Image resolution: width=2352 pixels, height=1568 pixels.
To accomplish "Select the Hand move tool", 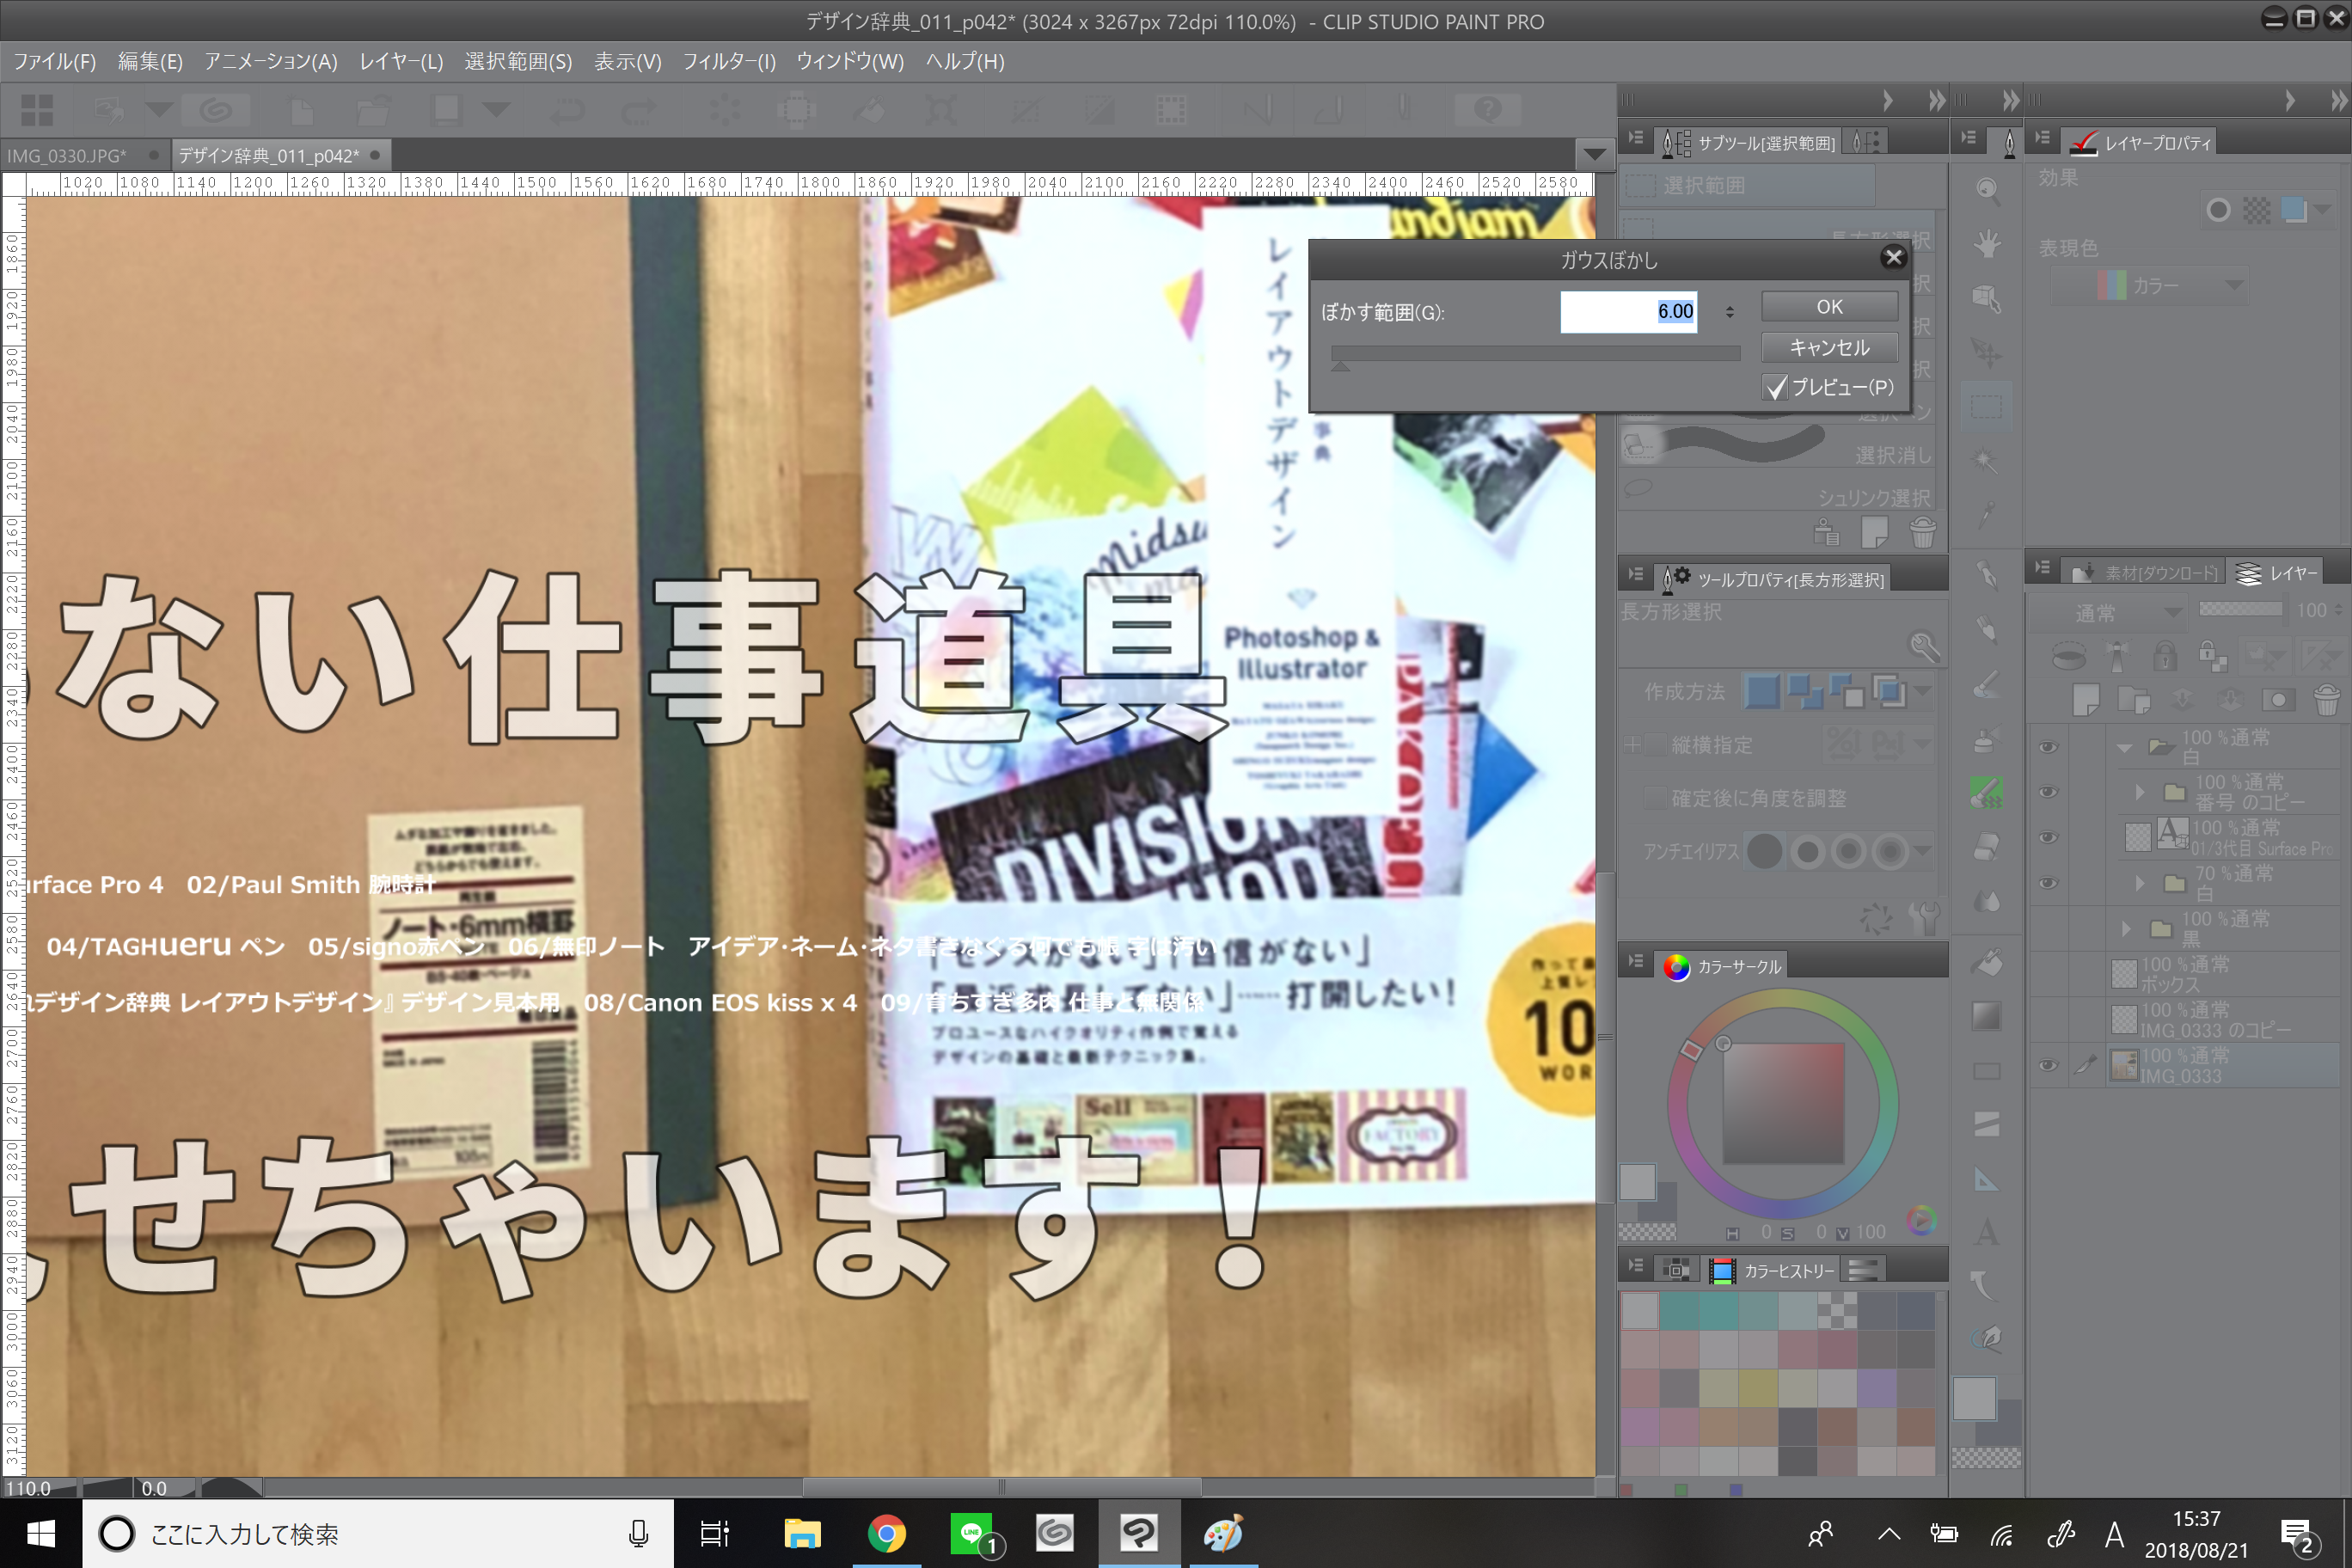I will coord(1987,244).
